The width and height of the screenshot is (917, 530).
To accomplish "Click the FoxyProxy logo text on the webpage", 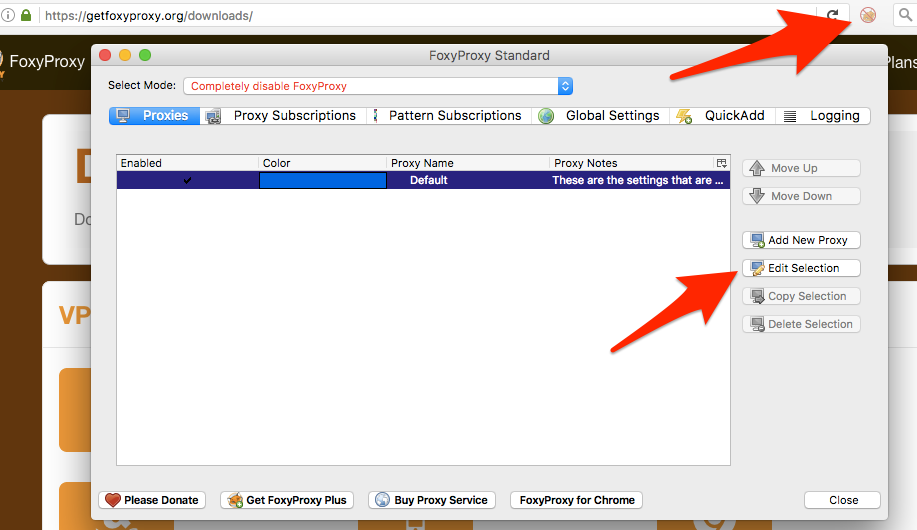I will [47, 61].
